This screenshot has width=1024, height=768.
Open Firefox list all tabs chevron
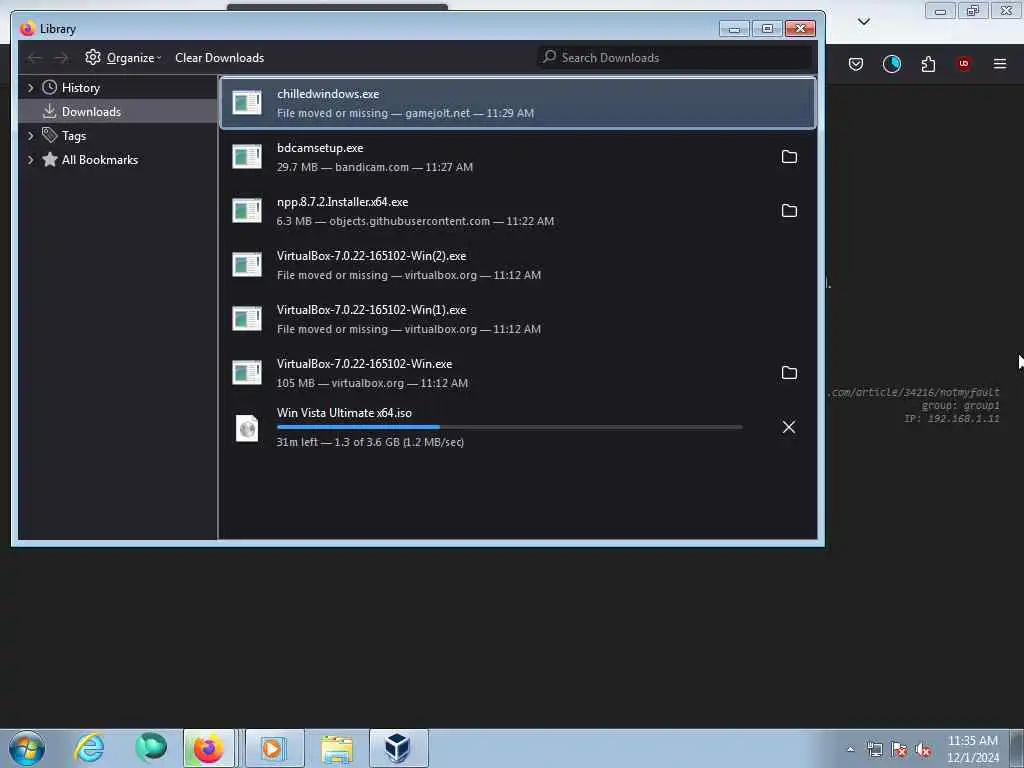click(x=863, y=22)
